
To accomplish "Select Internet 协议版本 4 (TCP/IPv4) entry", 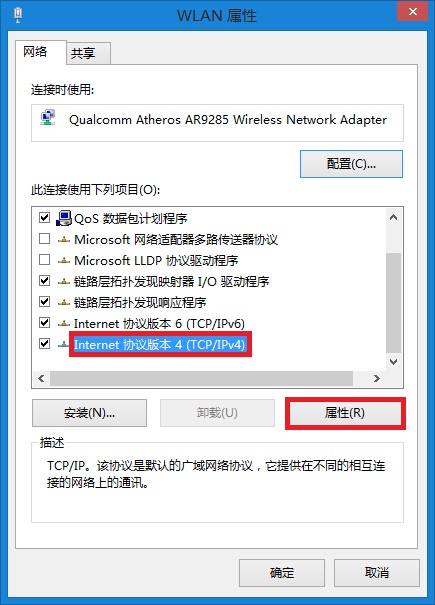I will (x=160, y=344).
